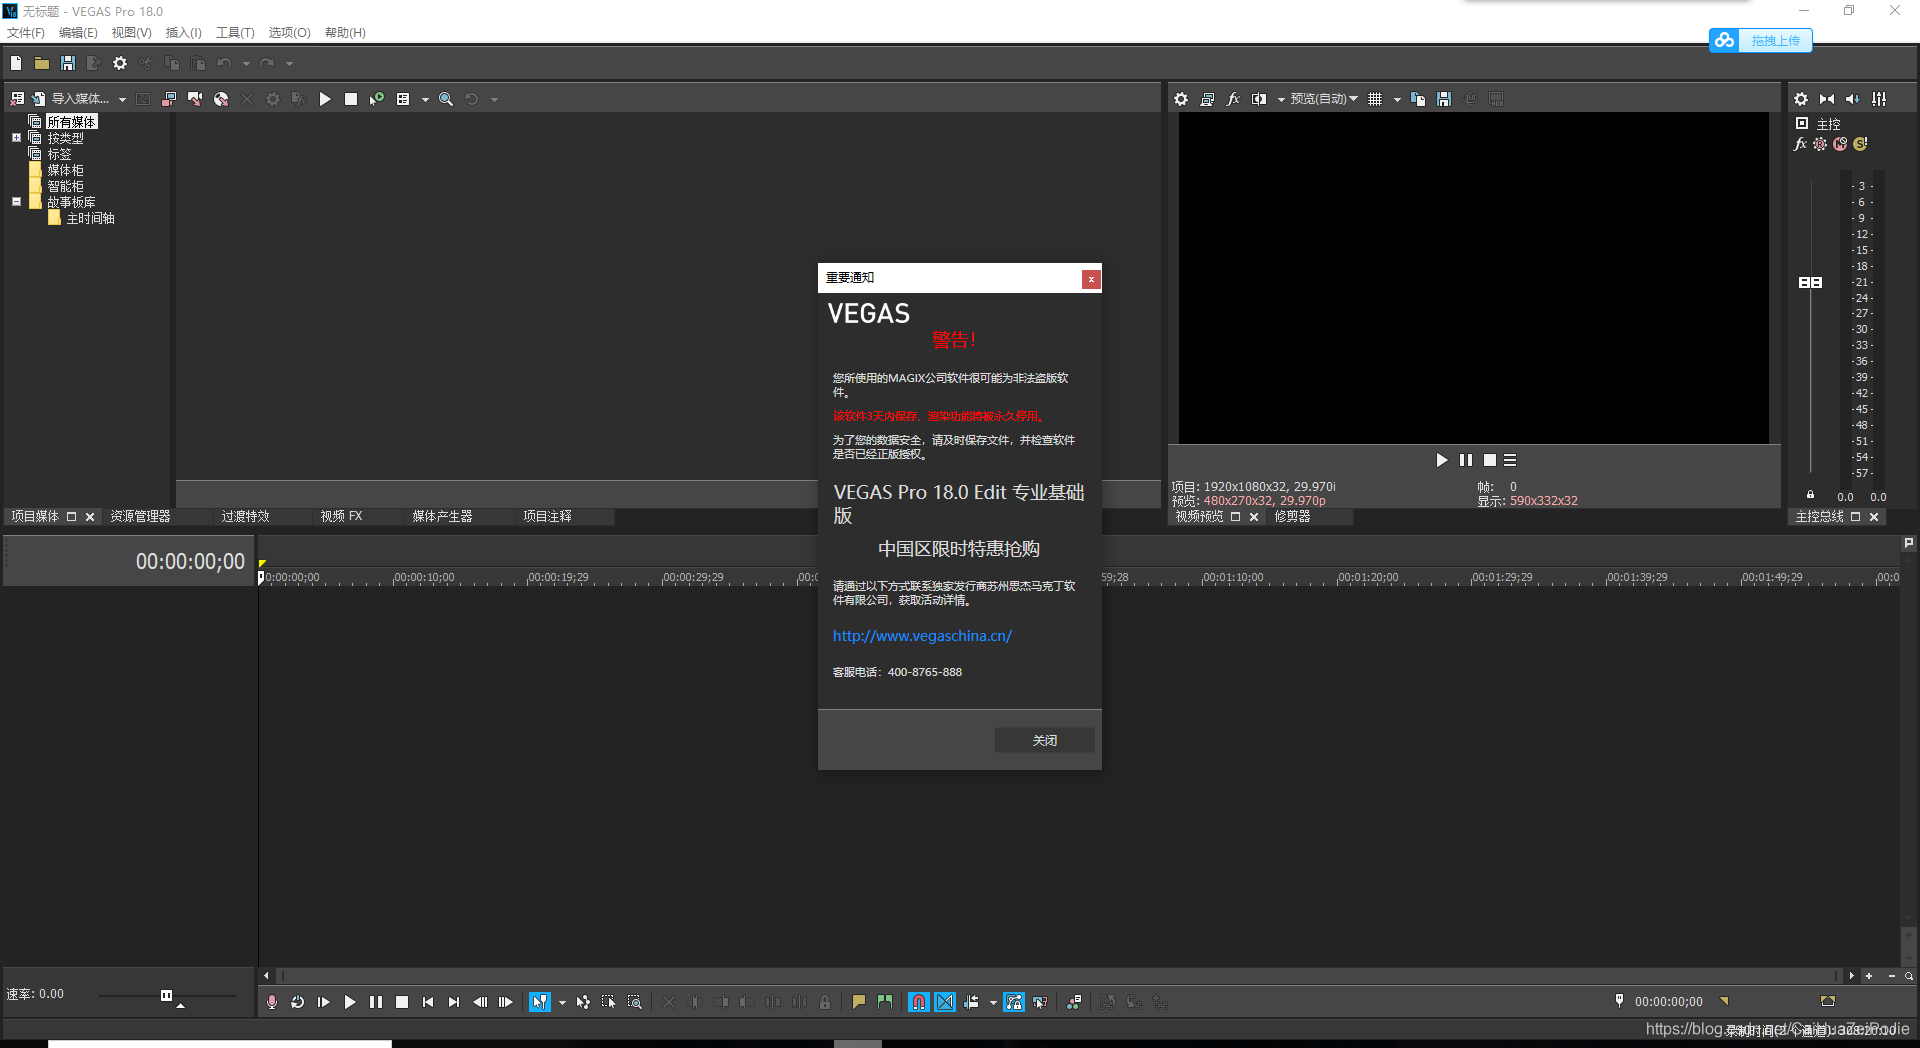Insert a region with the green flags icon

tap(885, 1002)
